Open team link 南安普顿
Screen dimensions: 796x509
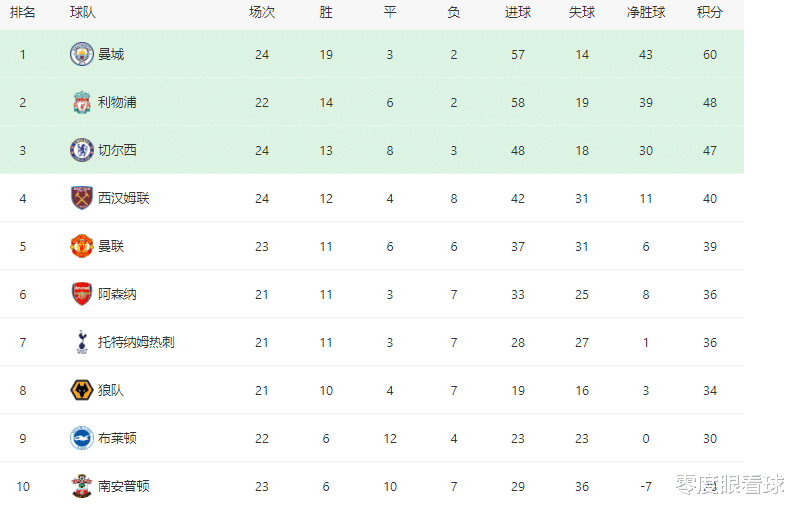[x=124, y=486]
